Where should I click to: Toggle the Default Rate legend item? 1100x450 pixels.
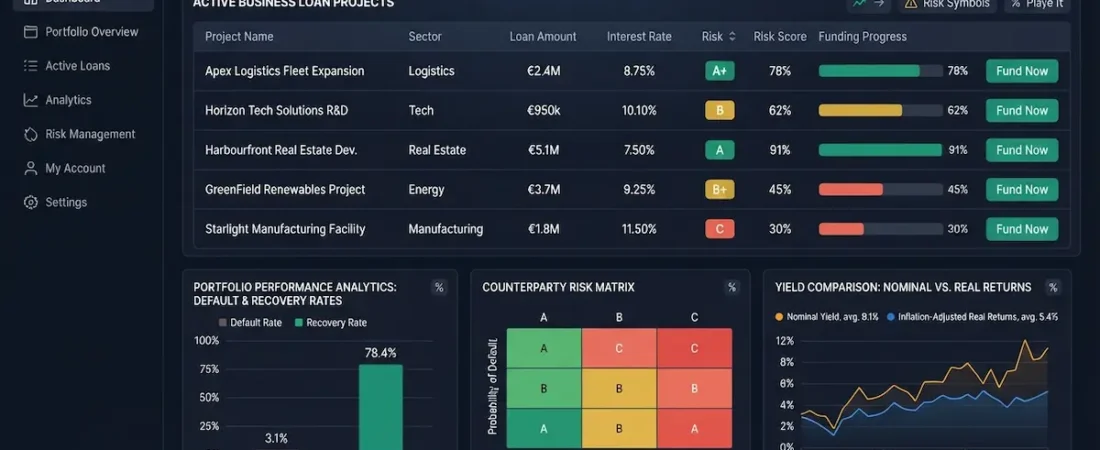tap(250, 323)
